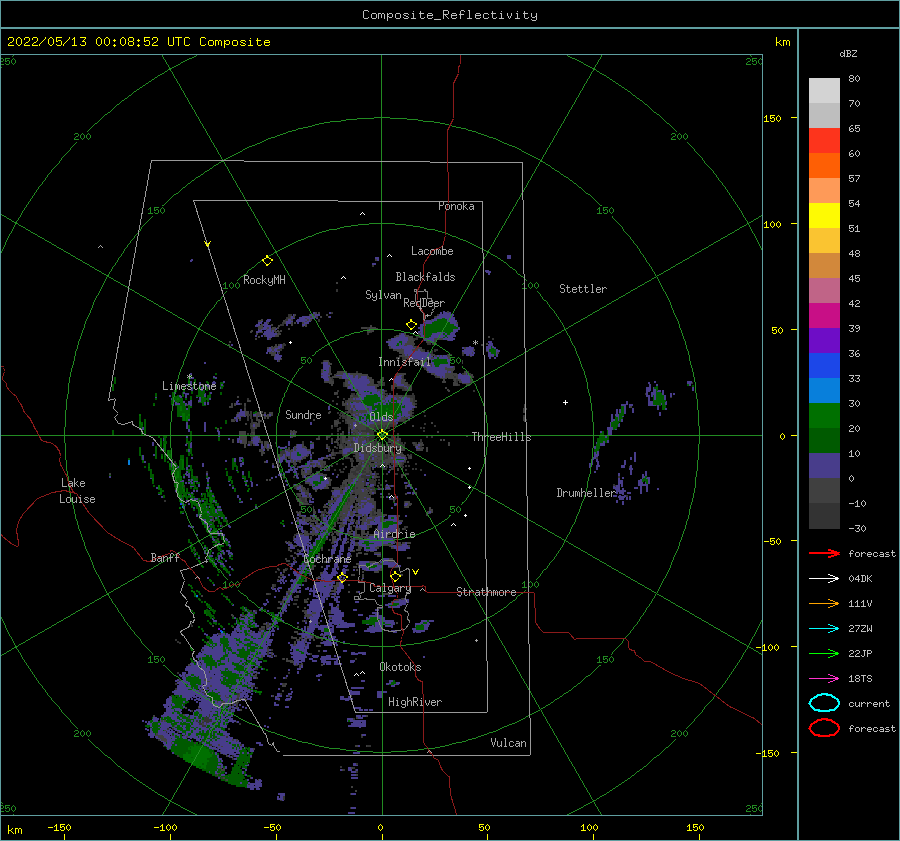The height and width of the screenshot is (841, 900).
Task: Click the red forecast arrow legend icon
Action: pyautogui.click(x=824, y=553)
